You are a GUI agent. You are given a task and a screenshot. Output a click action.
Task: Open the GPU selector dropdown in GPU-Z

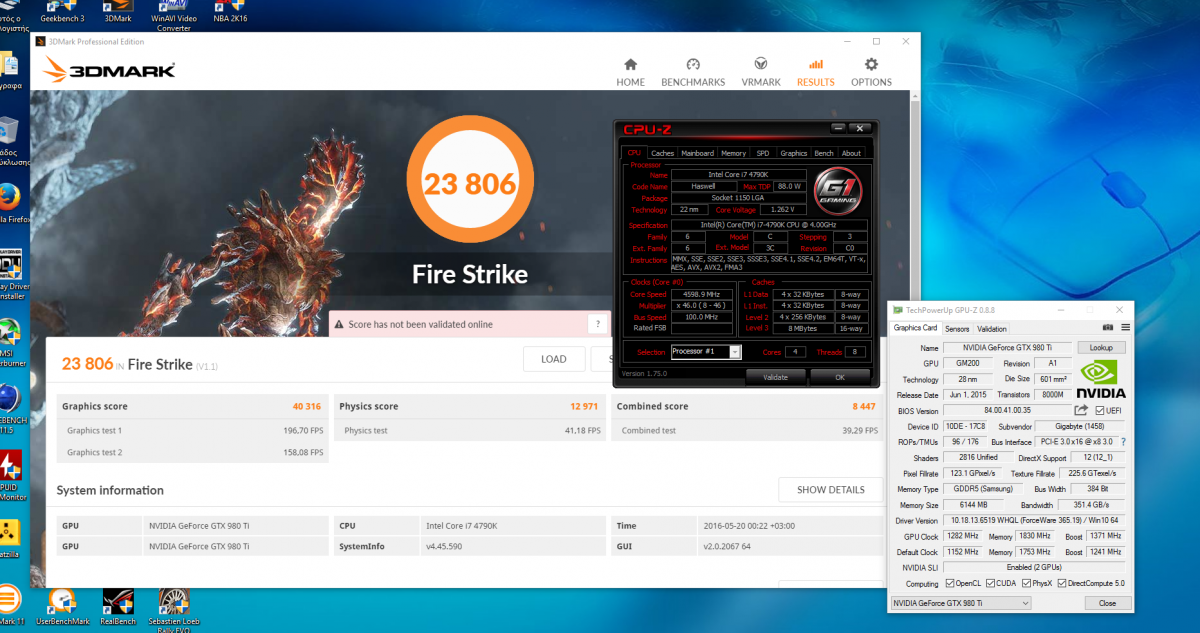tap(960, 603)
